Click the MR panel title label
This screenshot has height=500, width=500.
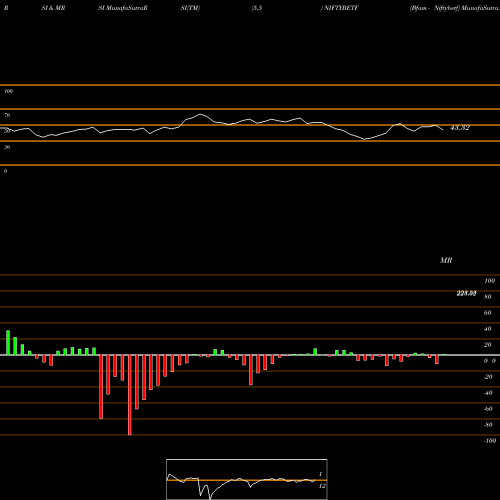pos(446,260)
